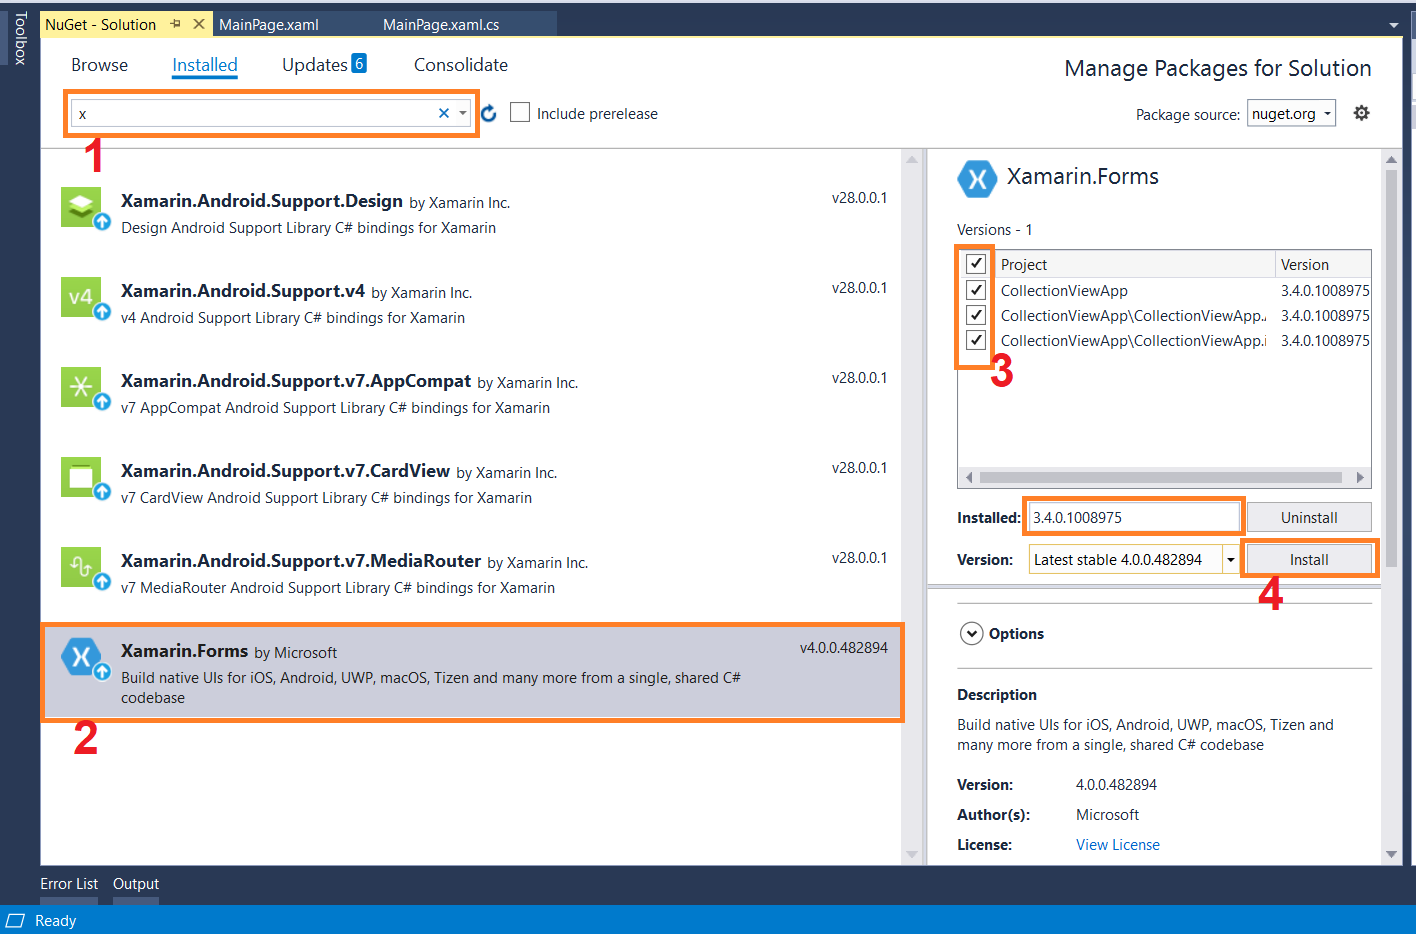Image resolution: width=1416 pixels, height=934 pixels.
Task: Toggle the select-all projects checkbox in the header
Action: click(x=975, y=263)
